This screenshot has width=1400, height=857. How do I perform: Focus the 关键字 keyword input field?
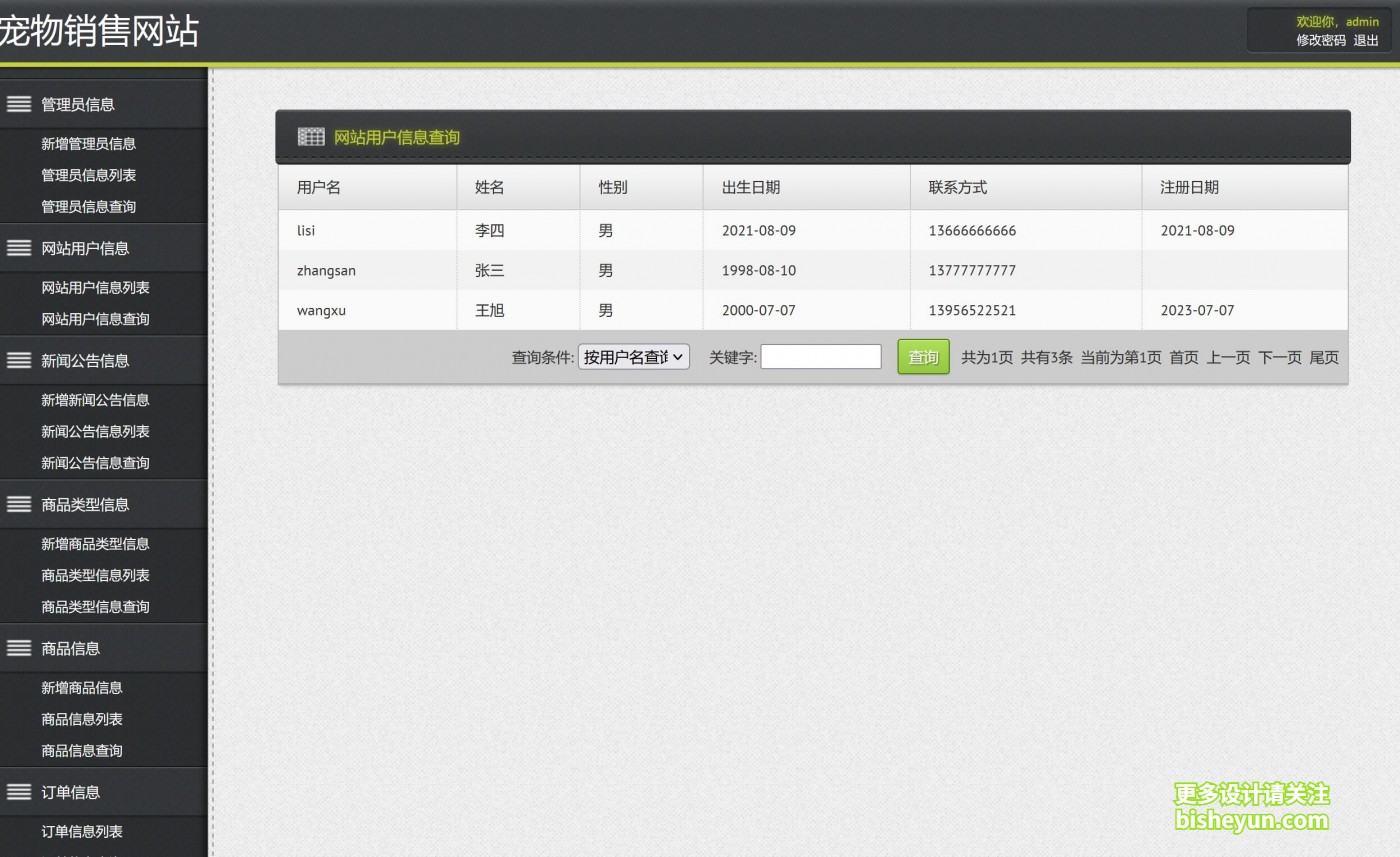click(x=821, y=357)
